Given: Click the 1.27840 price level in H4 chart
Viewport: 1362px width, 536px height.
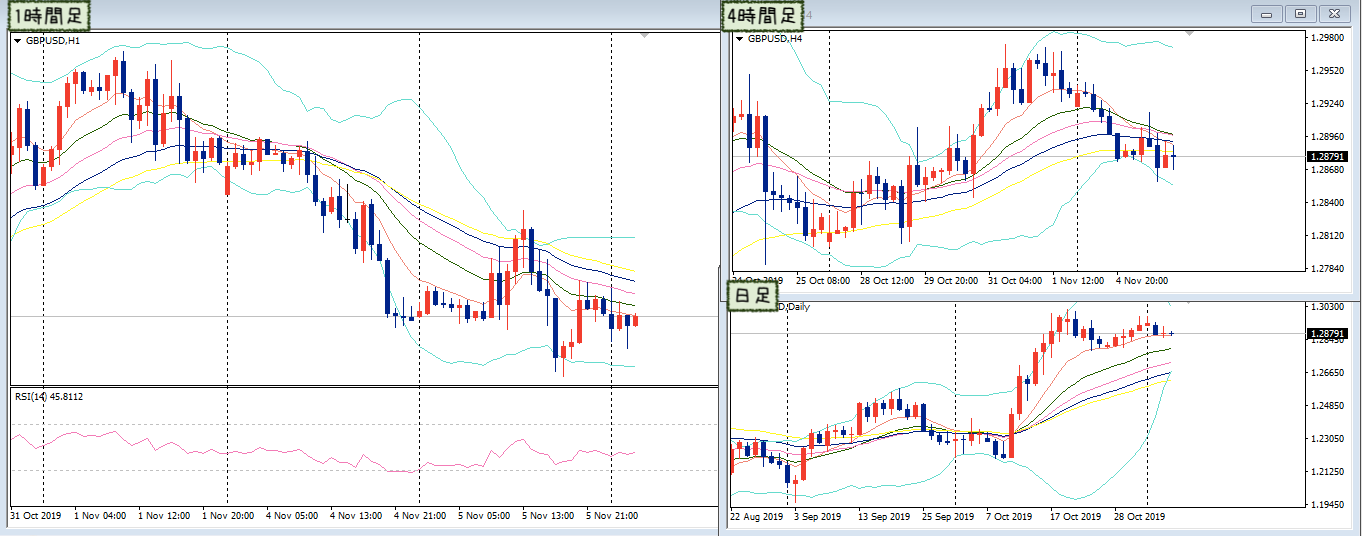Looking at the screenshot, I should 1327,268.
